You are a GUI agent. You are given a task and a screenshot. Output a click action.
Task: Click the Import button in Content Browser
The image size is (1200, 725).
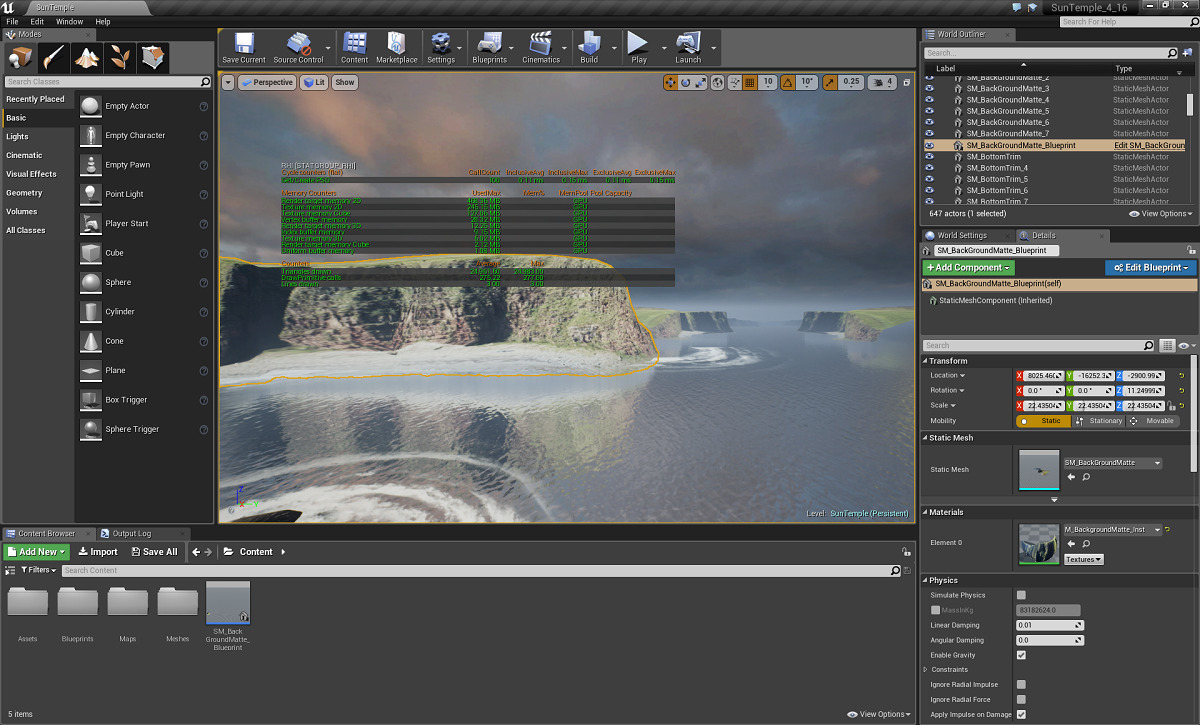pyautogui.click(x=98, y=551)
